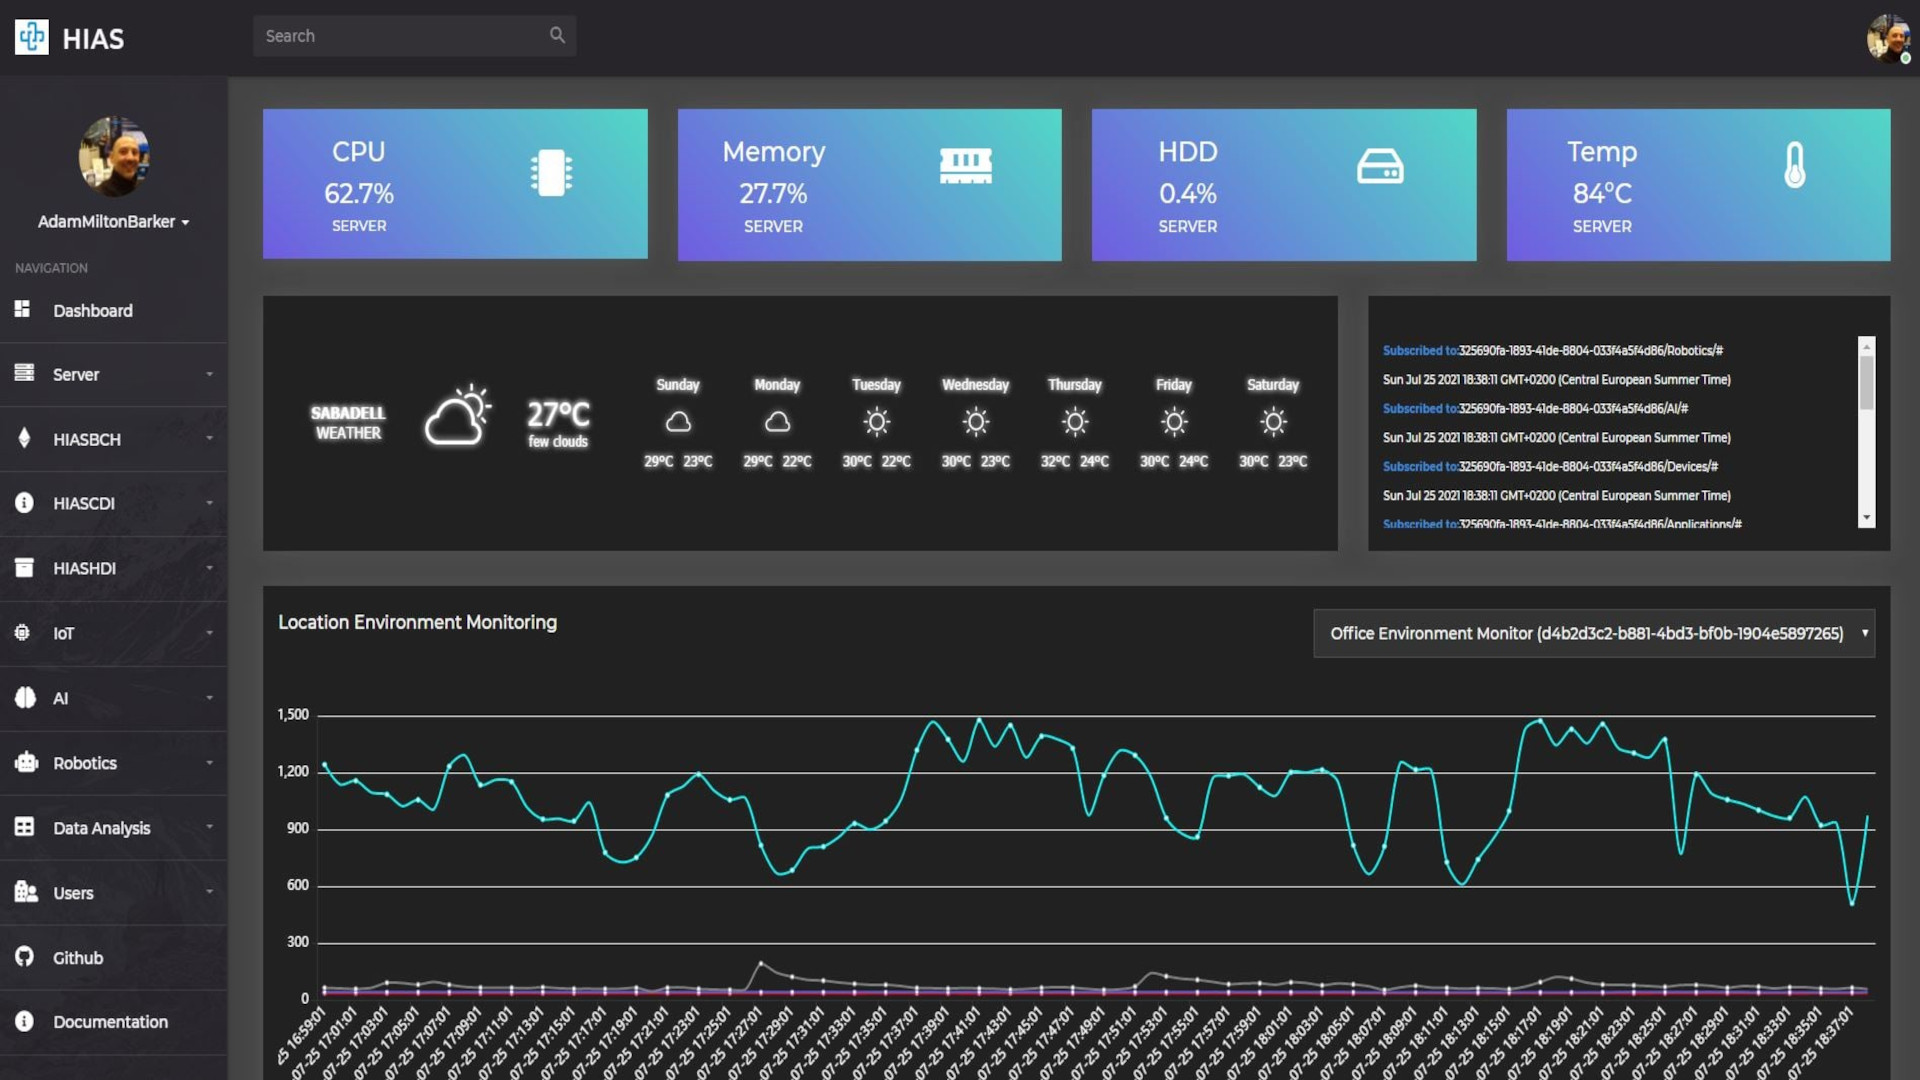Click the Temp 84°C value
Image resolution: width=1920 pixels, height=1080 pixels.
point(1602,193)
